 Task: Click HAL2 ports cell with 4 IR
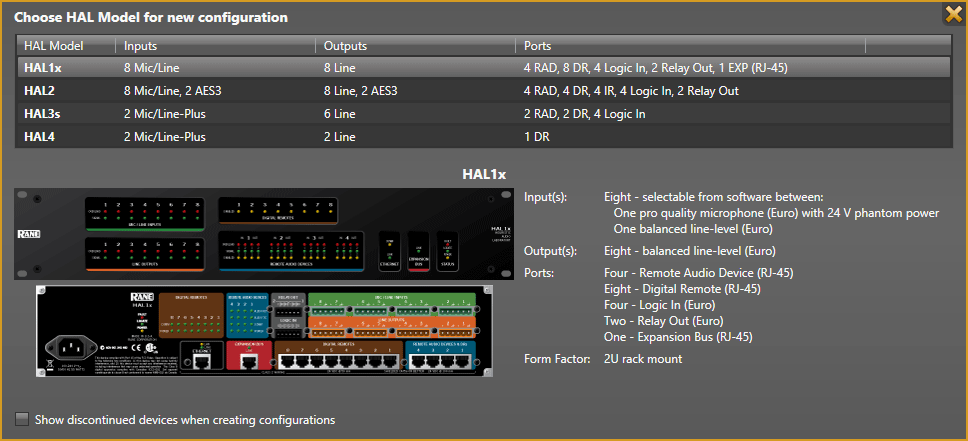click(631, 91)
